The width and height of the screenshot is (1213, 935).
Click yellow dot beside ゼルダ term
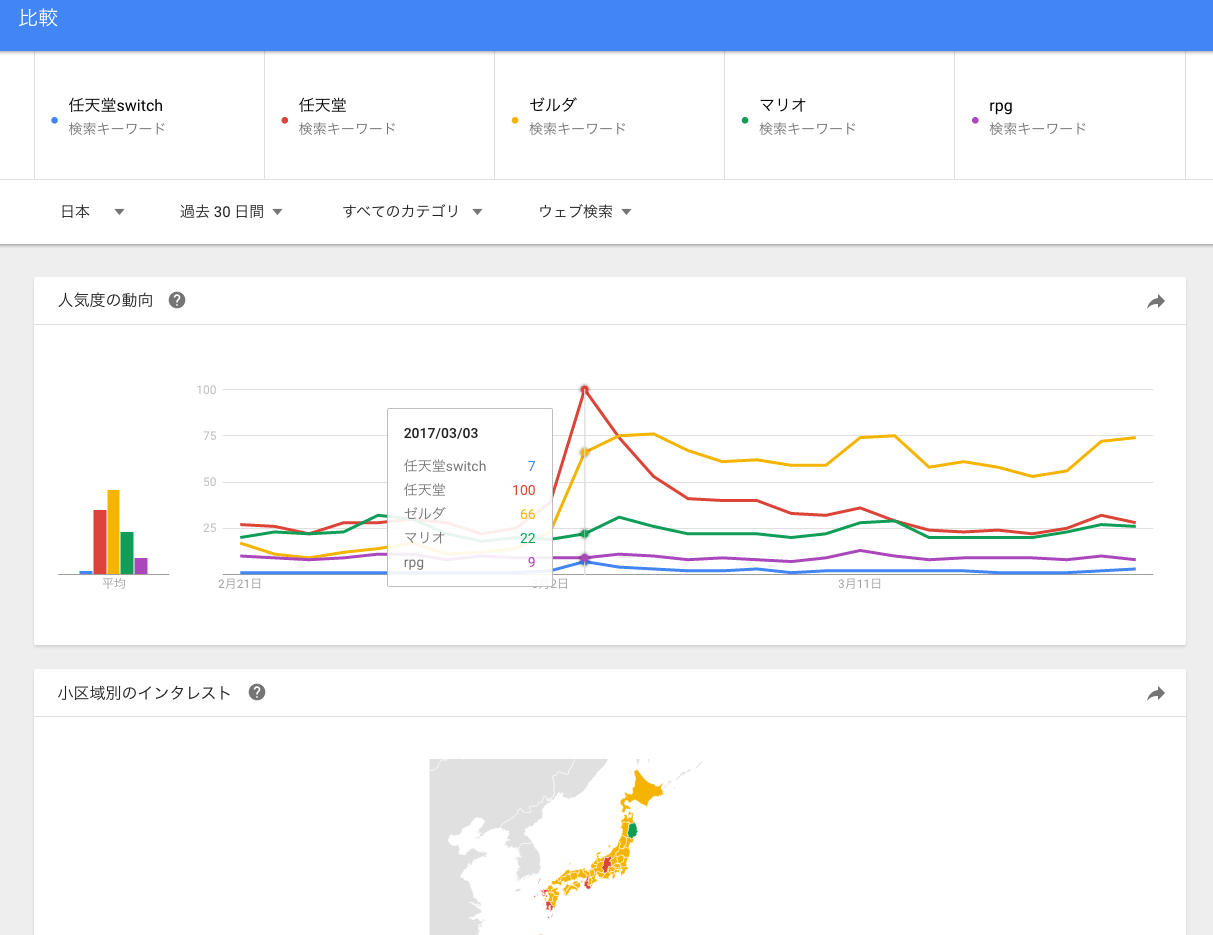515,121
